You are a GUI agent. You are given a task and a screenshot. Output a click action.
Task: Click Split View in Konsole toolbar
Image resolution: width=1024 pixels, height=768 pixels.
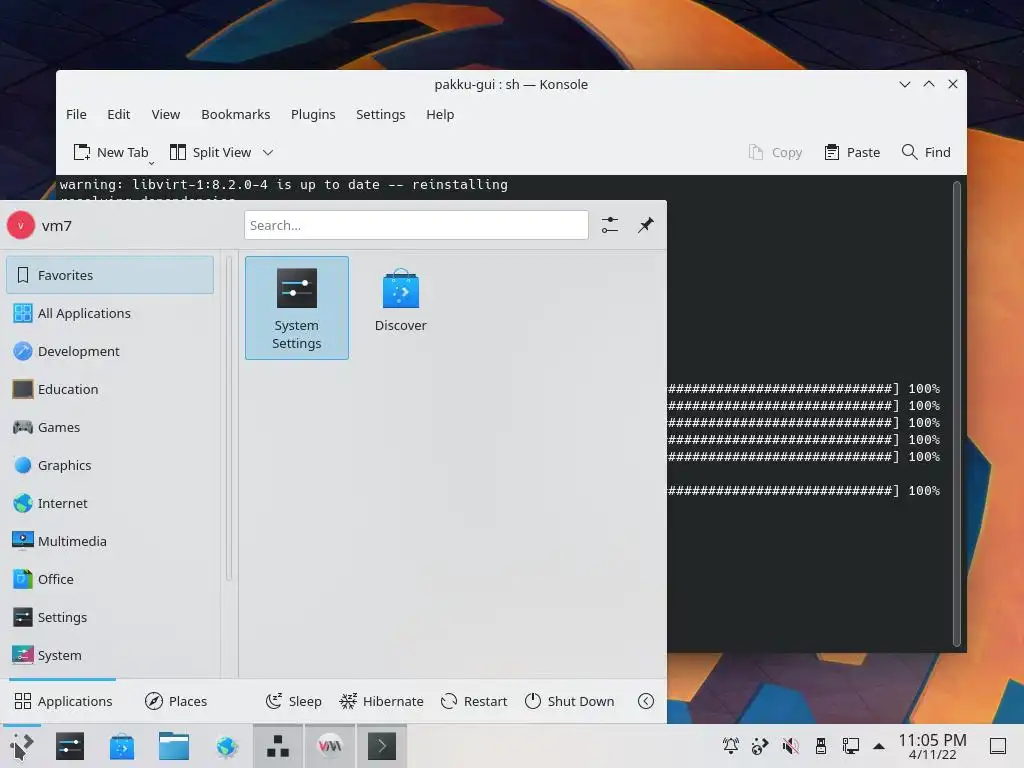[210, 152]
